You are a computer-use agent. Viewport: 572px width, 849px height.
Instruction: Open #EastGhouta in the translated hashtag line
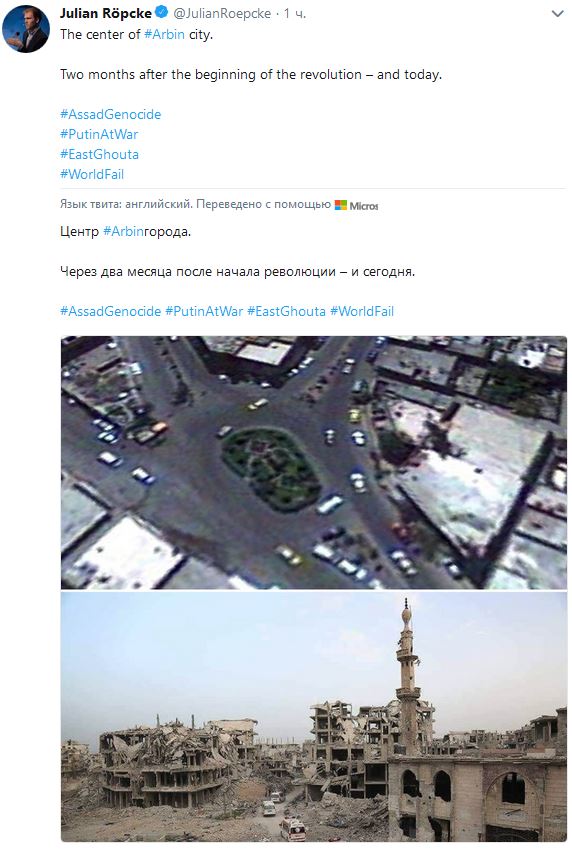(x=287, y=311)
